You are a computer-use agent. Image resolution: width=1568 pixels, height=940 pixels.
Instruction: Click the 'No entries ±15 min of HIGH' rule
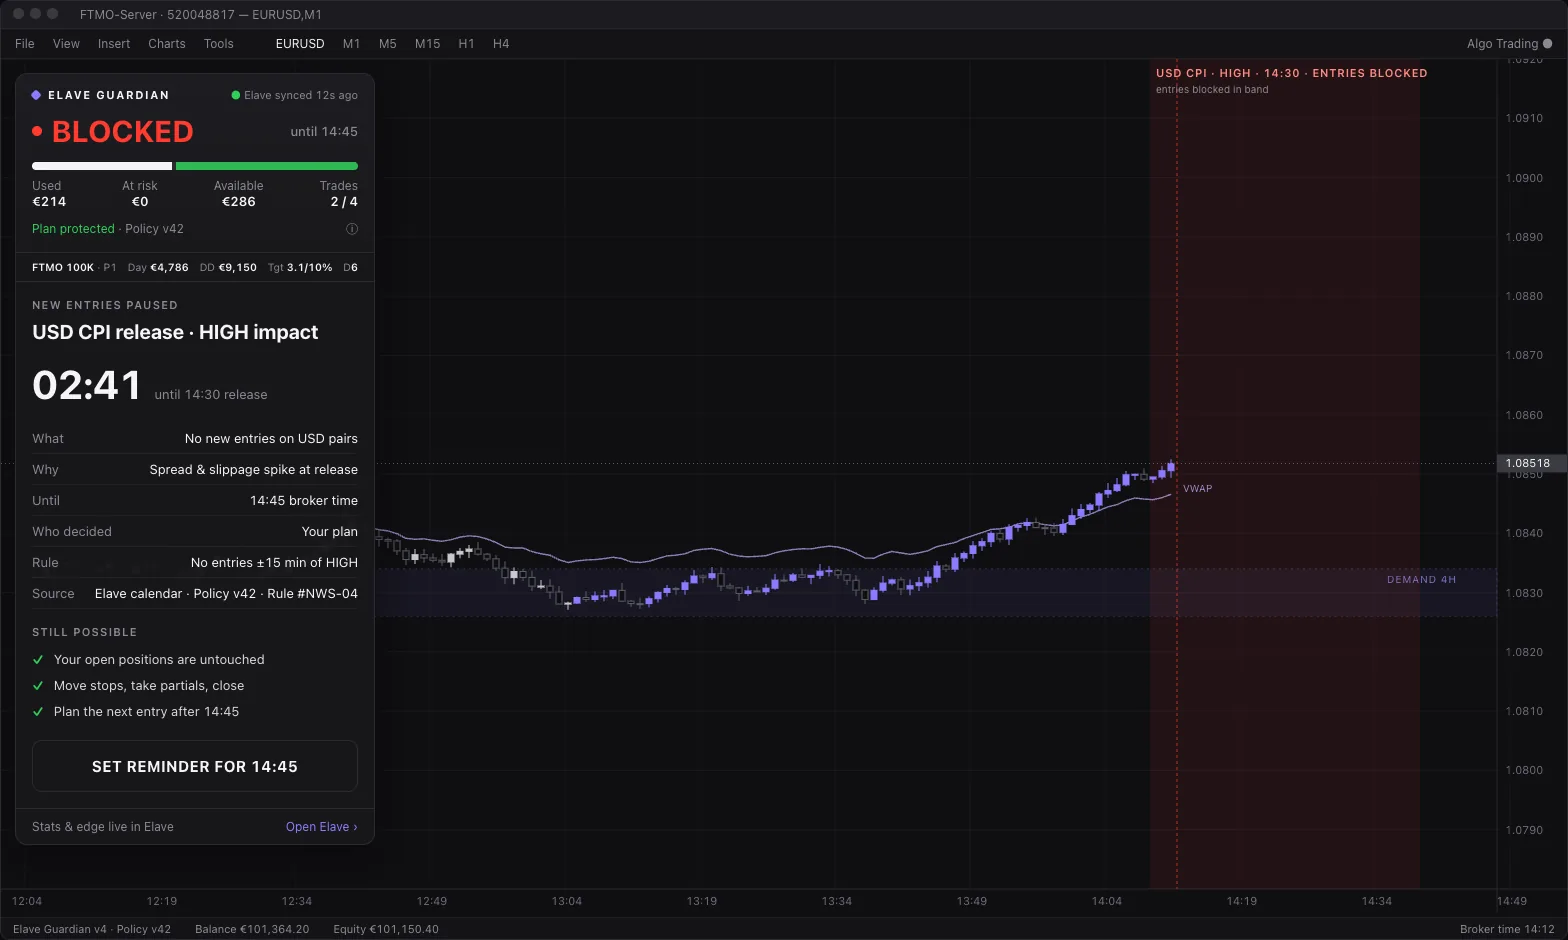coord(274,563)
